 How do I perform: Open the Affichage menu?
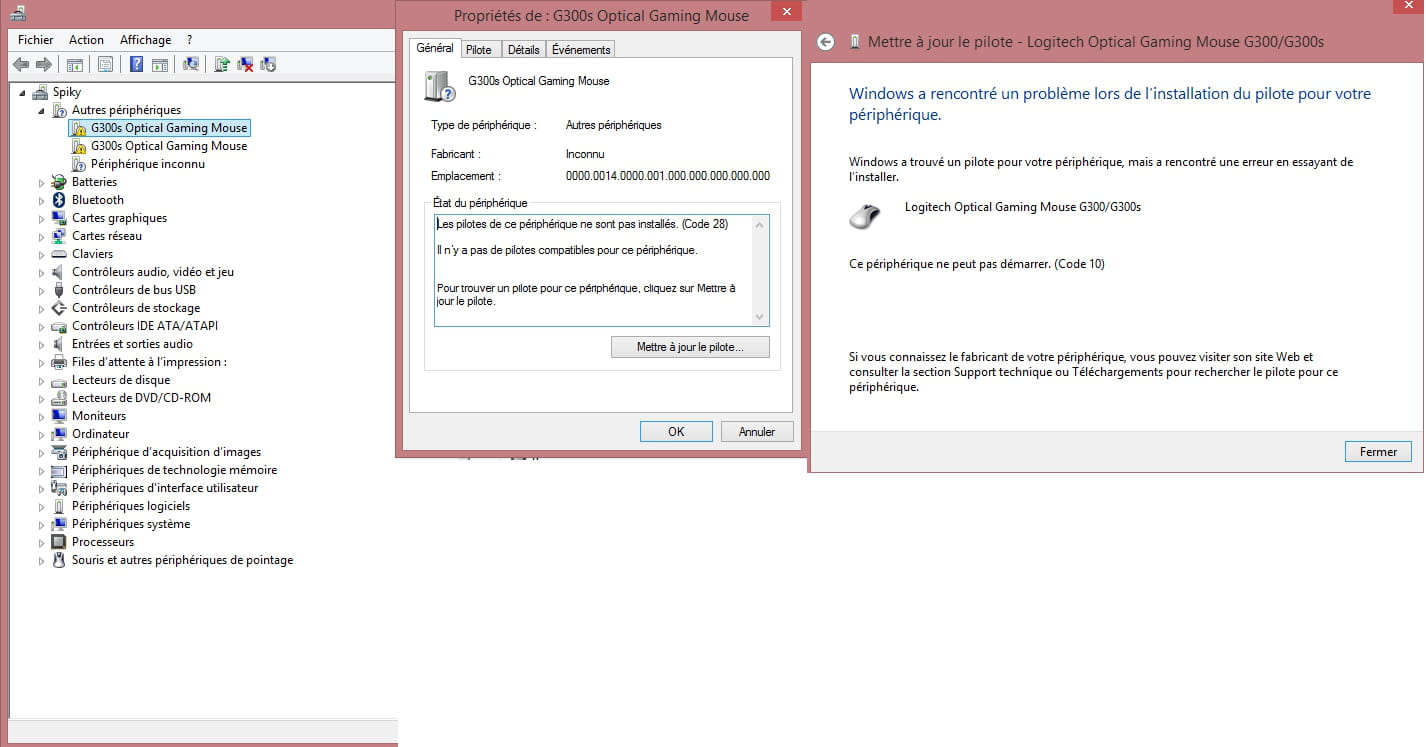point(146,40)
